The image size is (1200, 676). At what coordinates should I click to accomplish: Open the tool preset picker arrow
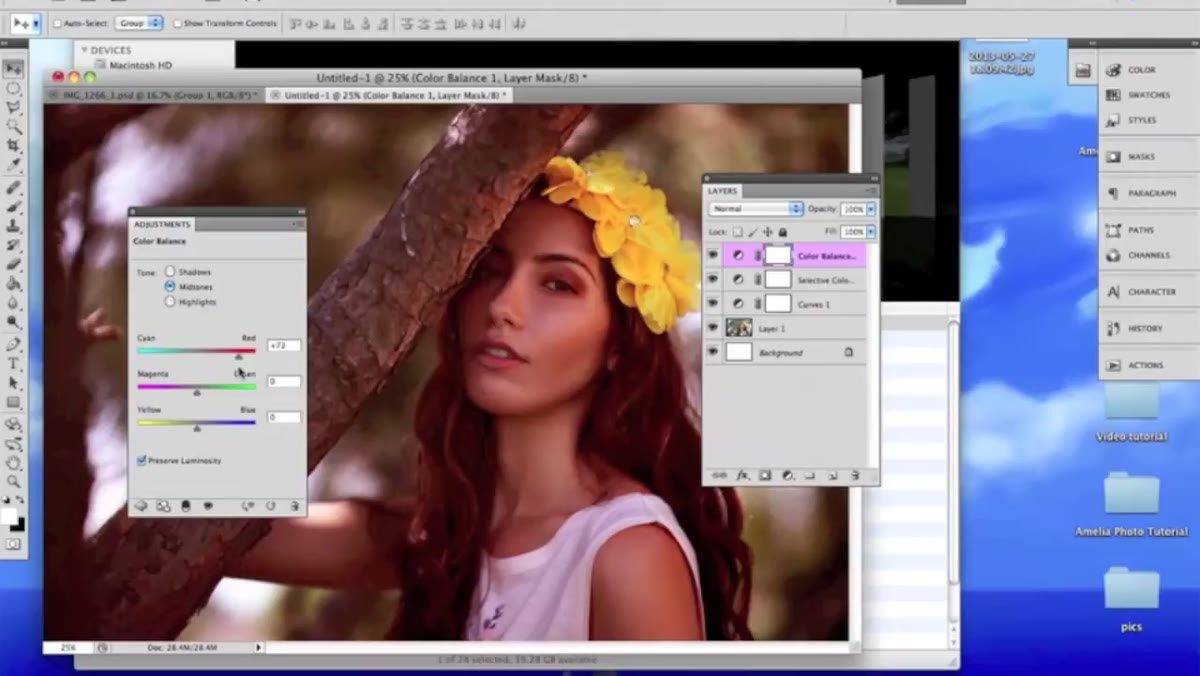pyautogui.click(x=37, y=22)
